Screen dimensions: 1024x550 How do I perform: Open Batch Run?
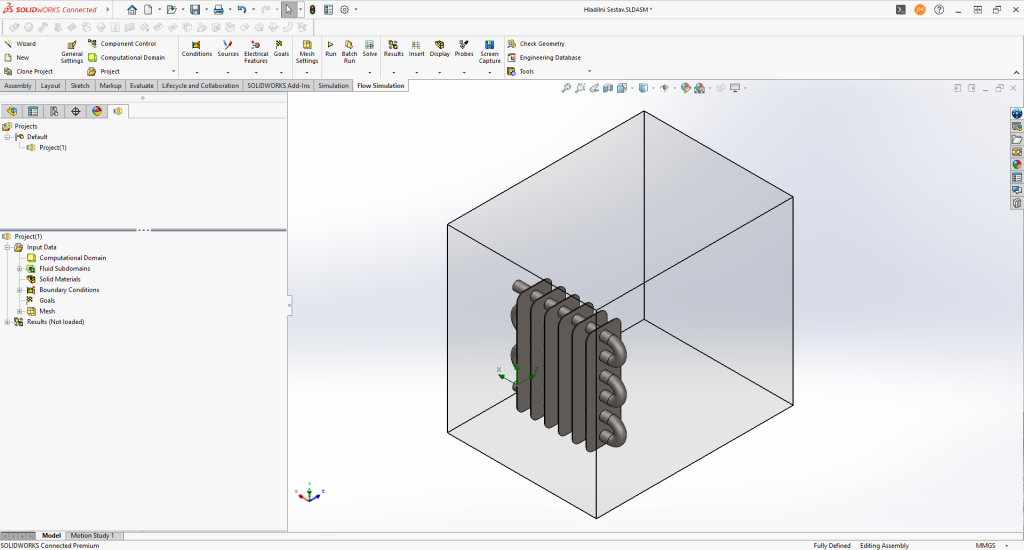pyautogui.click(x=349, y=52)
